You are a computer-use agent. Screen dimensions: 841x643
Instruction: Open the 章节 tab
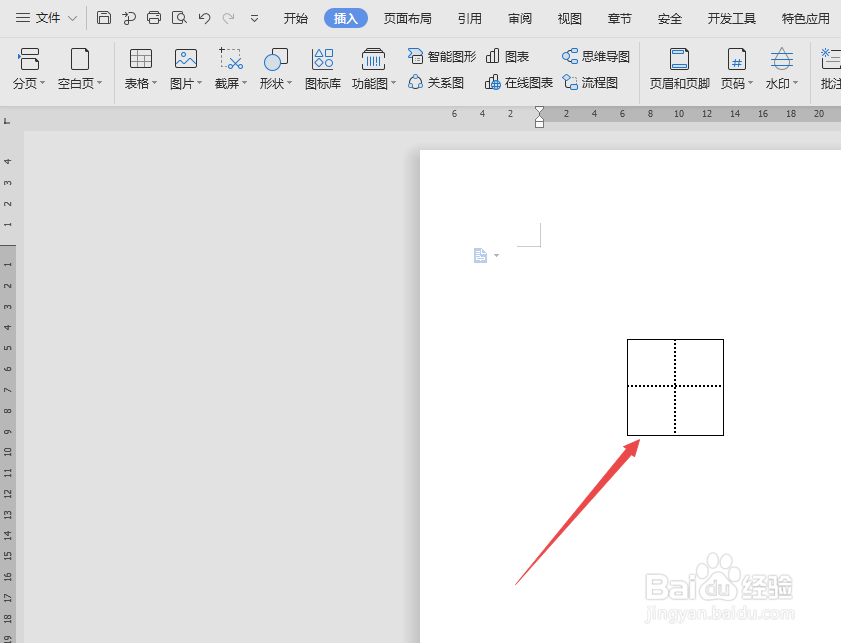pyautogui.click(x=619, y=18)
